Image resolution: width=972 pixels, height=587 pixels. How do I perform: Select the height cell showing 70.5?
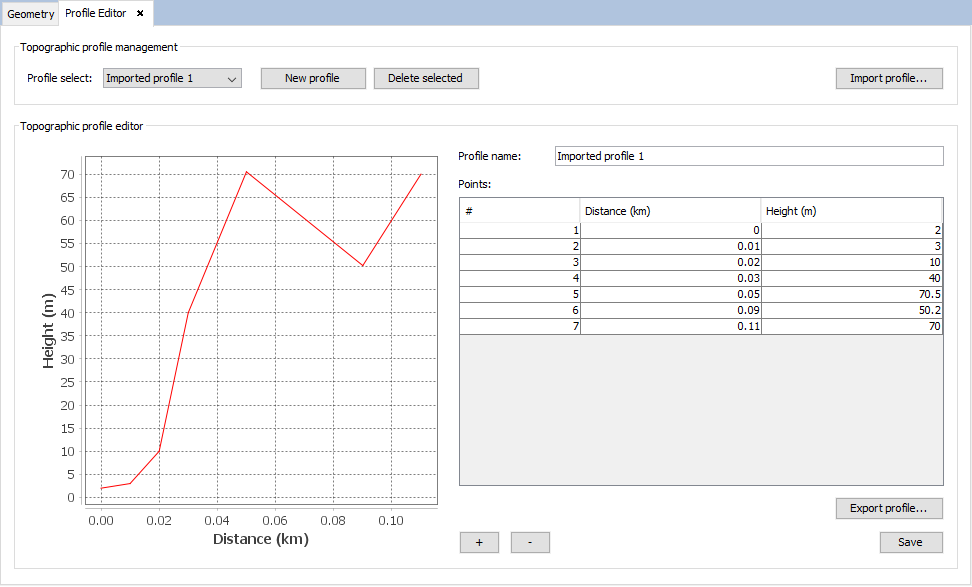coord(851,295)
